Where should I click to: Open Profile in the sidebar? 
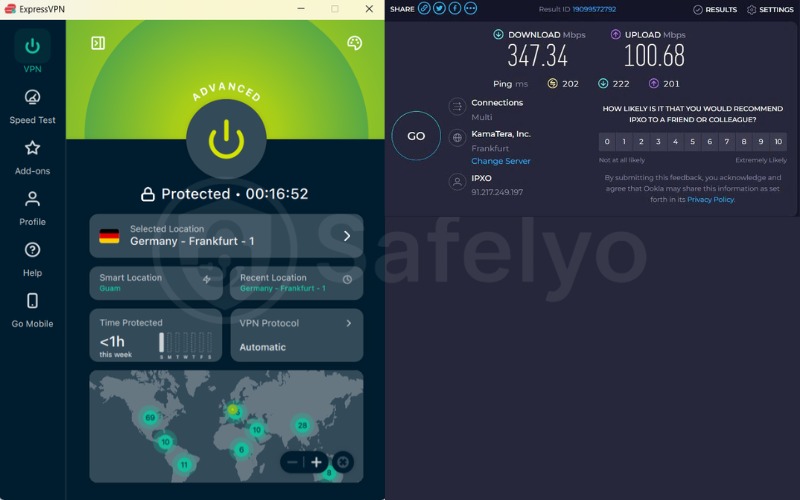click(32, 208)
